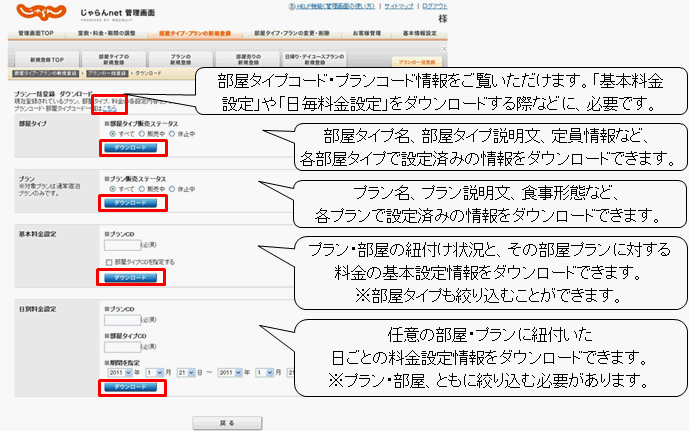Open end year dropdown showing 2011

coord(230,373)
